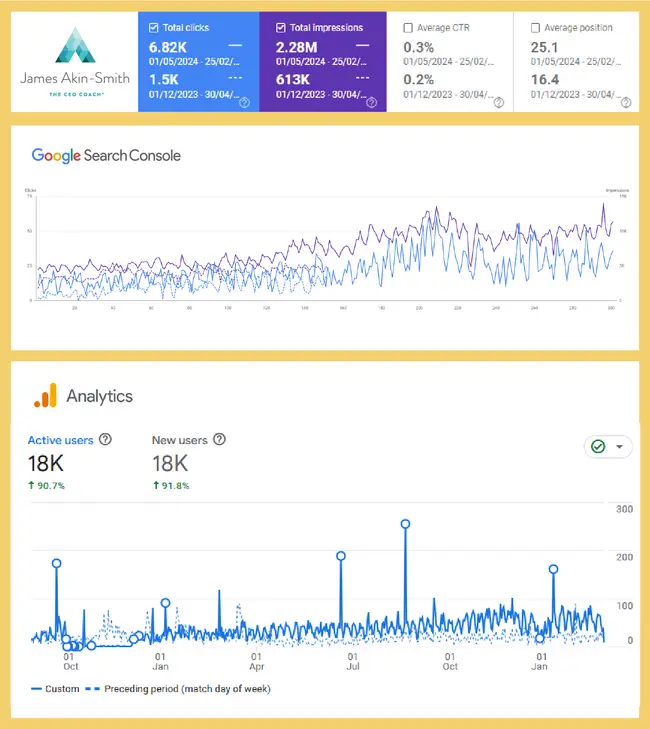Click the 2.28M total impressions value
This screenshot has height=729, width=650.
coord(297,47)
